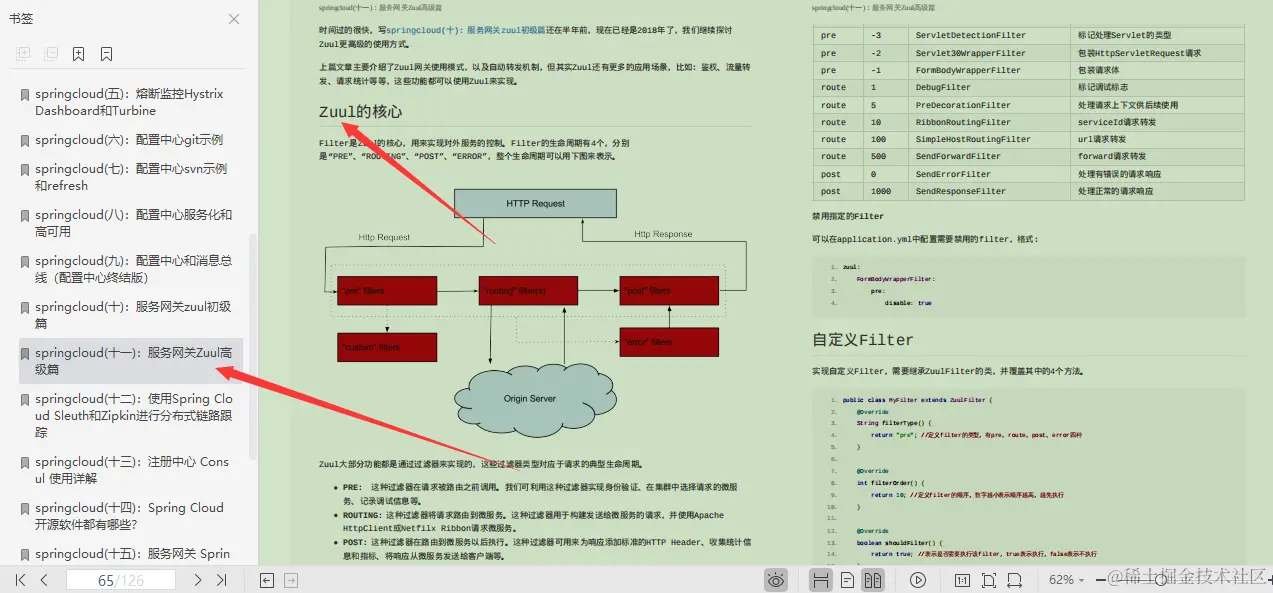
Task: Open the zoom percentage dropdown
Action: tap(1065, 579)
